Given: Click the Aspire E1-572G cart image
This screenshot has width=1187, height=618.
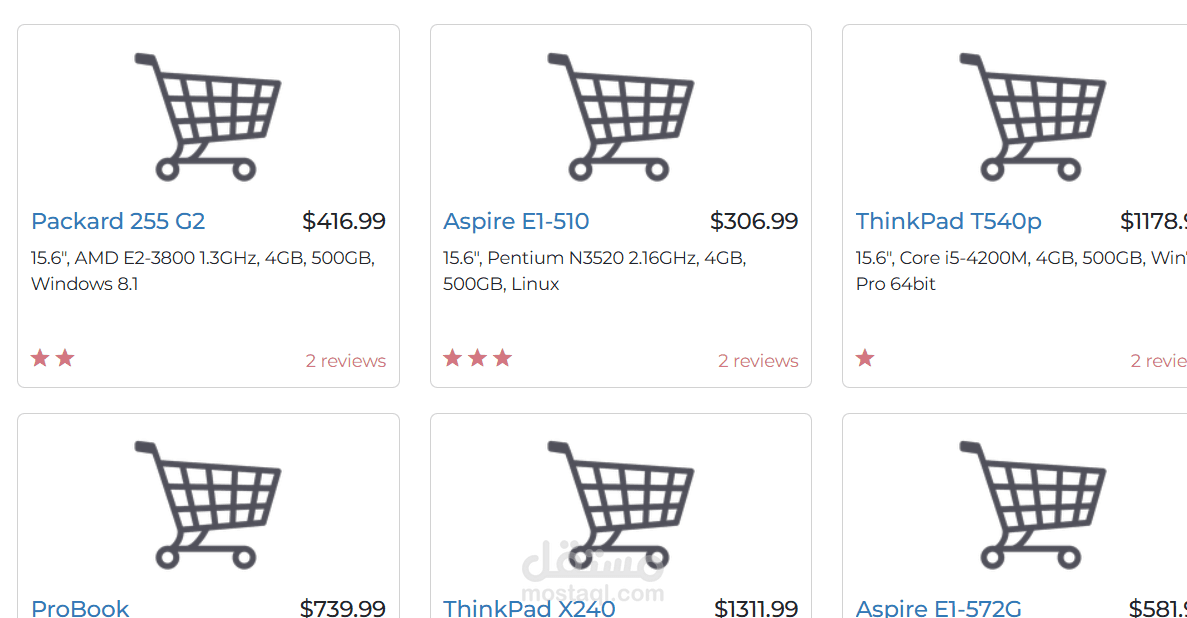Looking at the screenshot, I should click(x=1033, y=505).
